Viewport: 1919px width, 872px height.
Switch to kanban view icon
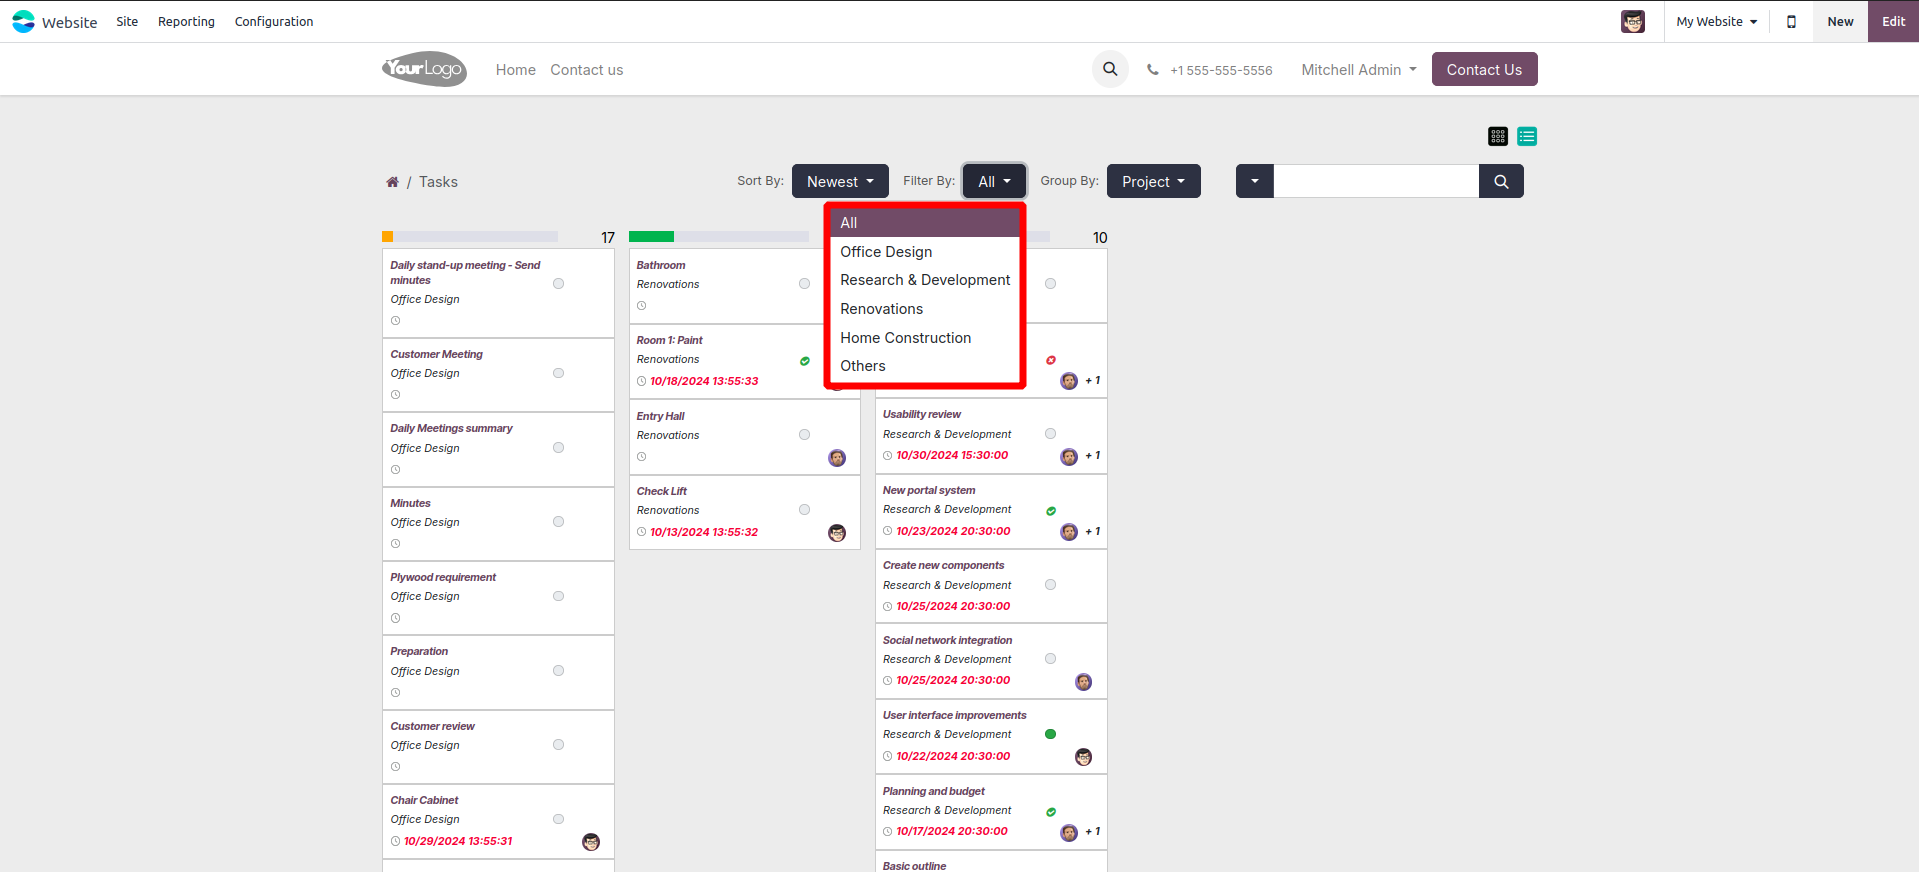1498,136
